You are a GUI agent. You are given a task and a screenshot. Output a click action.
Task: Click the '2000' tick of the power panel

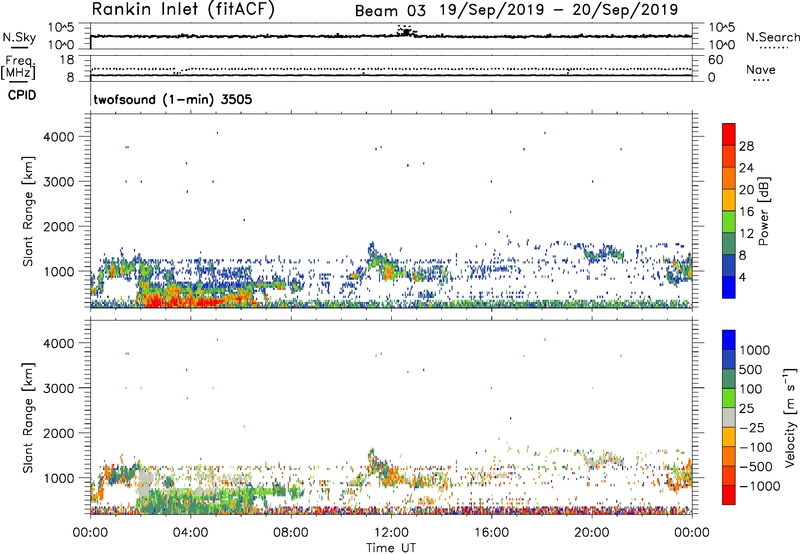(x=58, y=226)
